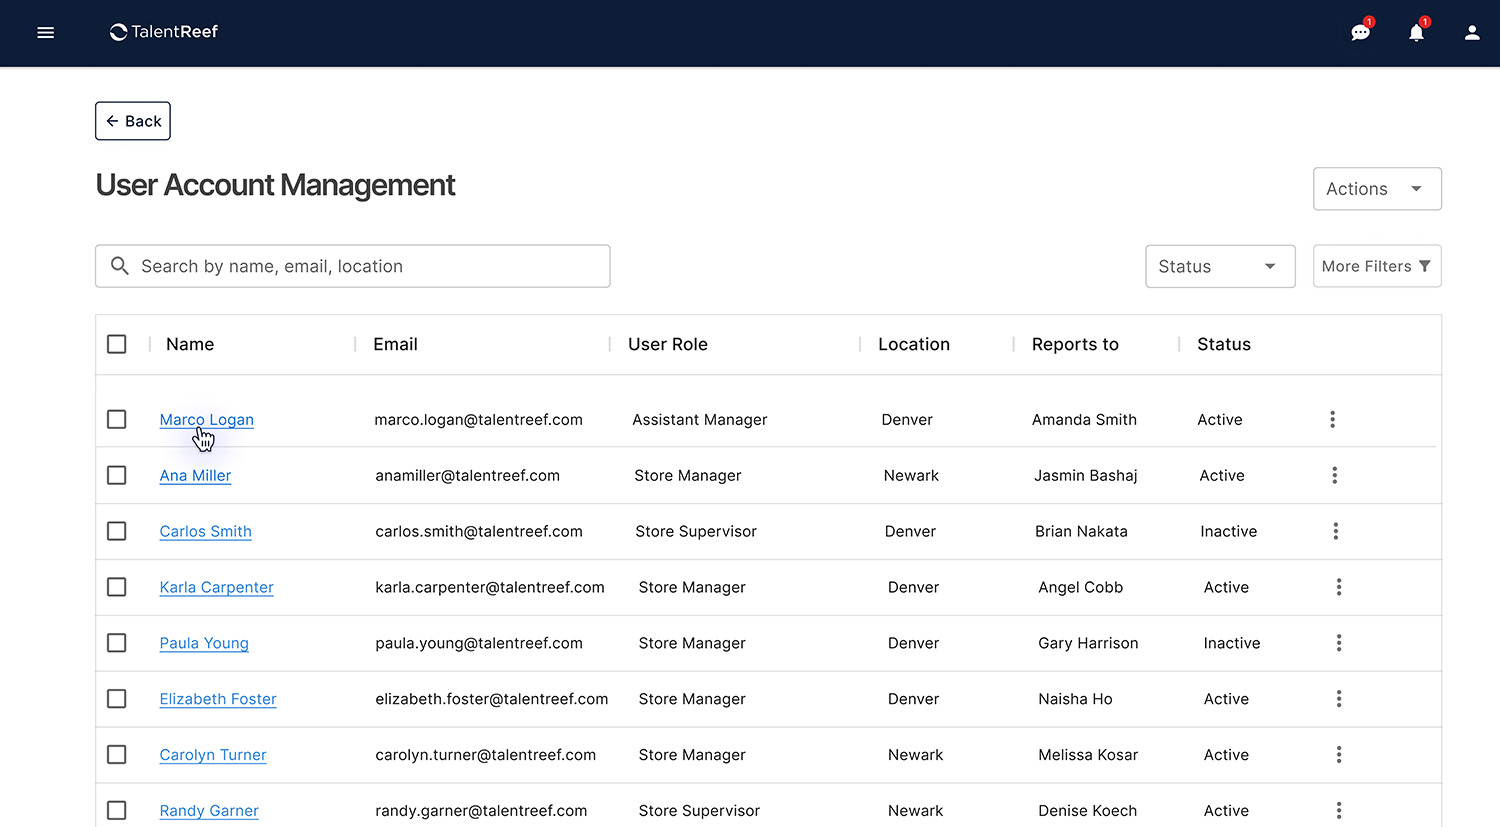
Task: Open Karla Carpenter's profile link
Action: tap(216, 588)
